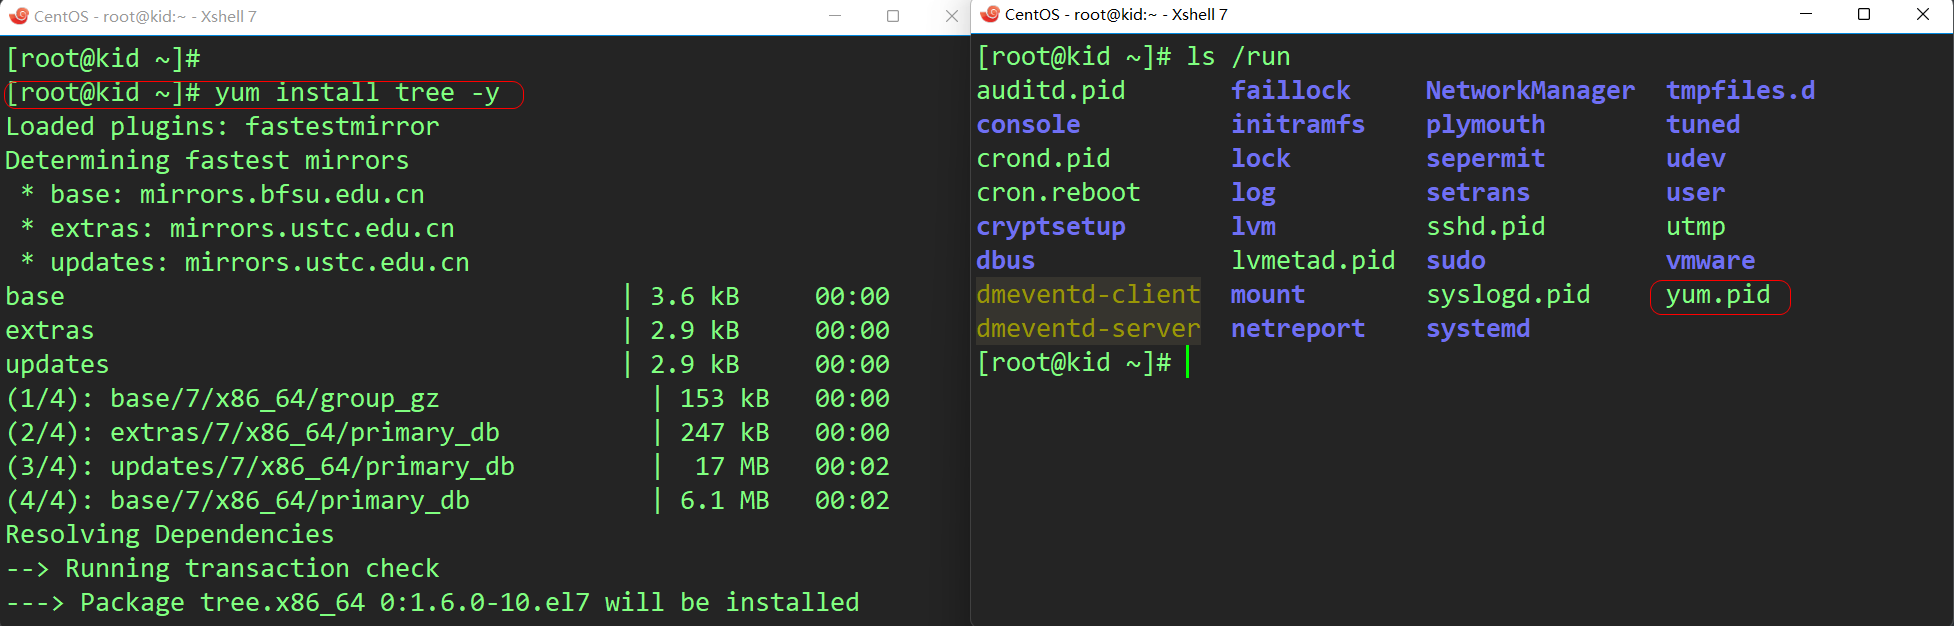This screenshot has width=1954, height=626.
Task: Minimize the right Xshell window
Action: [1806, 14]
